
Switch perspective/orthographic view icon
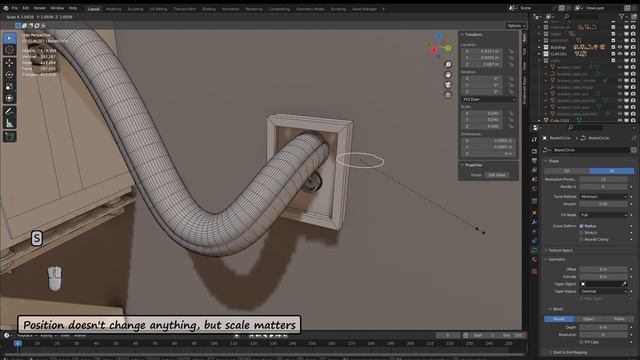[x=448, y=95]
